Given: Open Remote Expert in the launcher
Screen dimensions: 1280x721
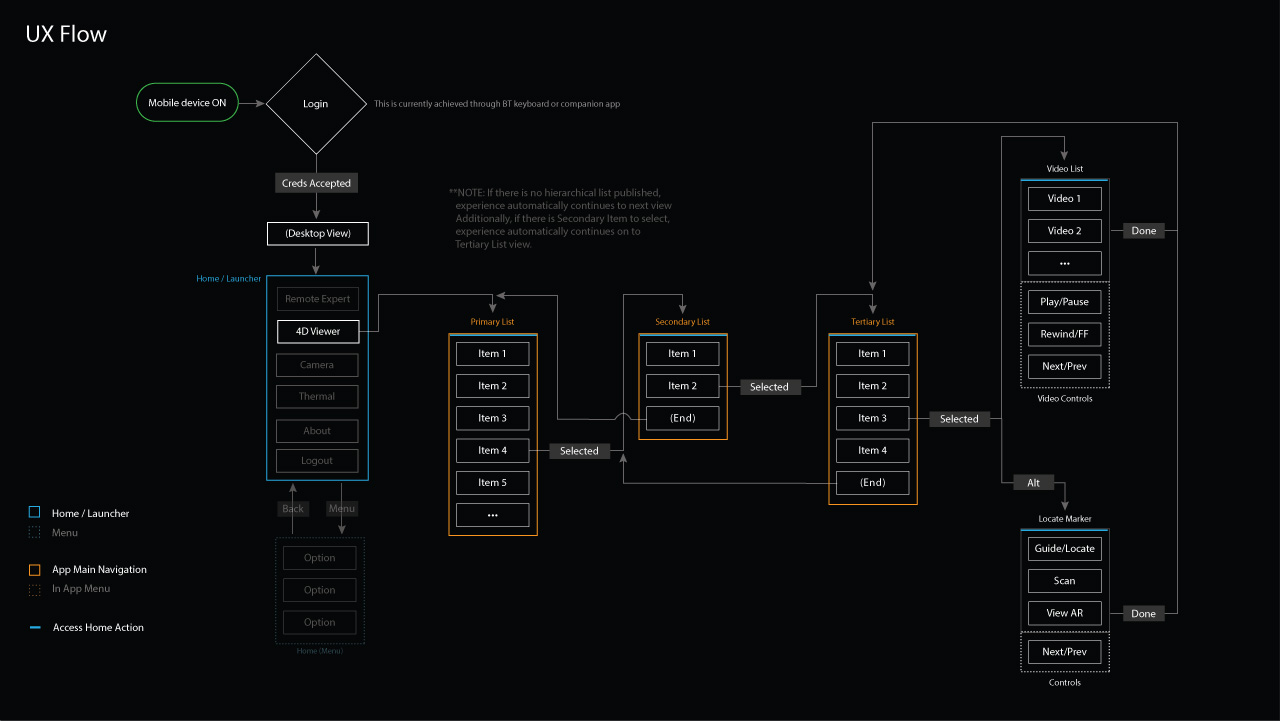Looking at the screenshot, I should [317, 299].
